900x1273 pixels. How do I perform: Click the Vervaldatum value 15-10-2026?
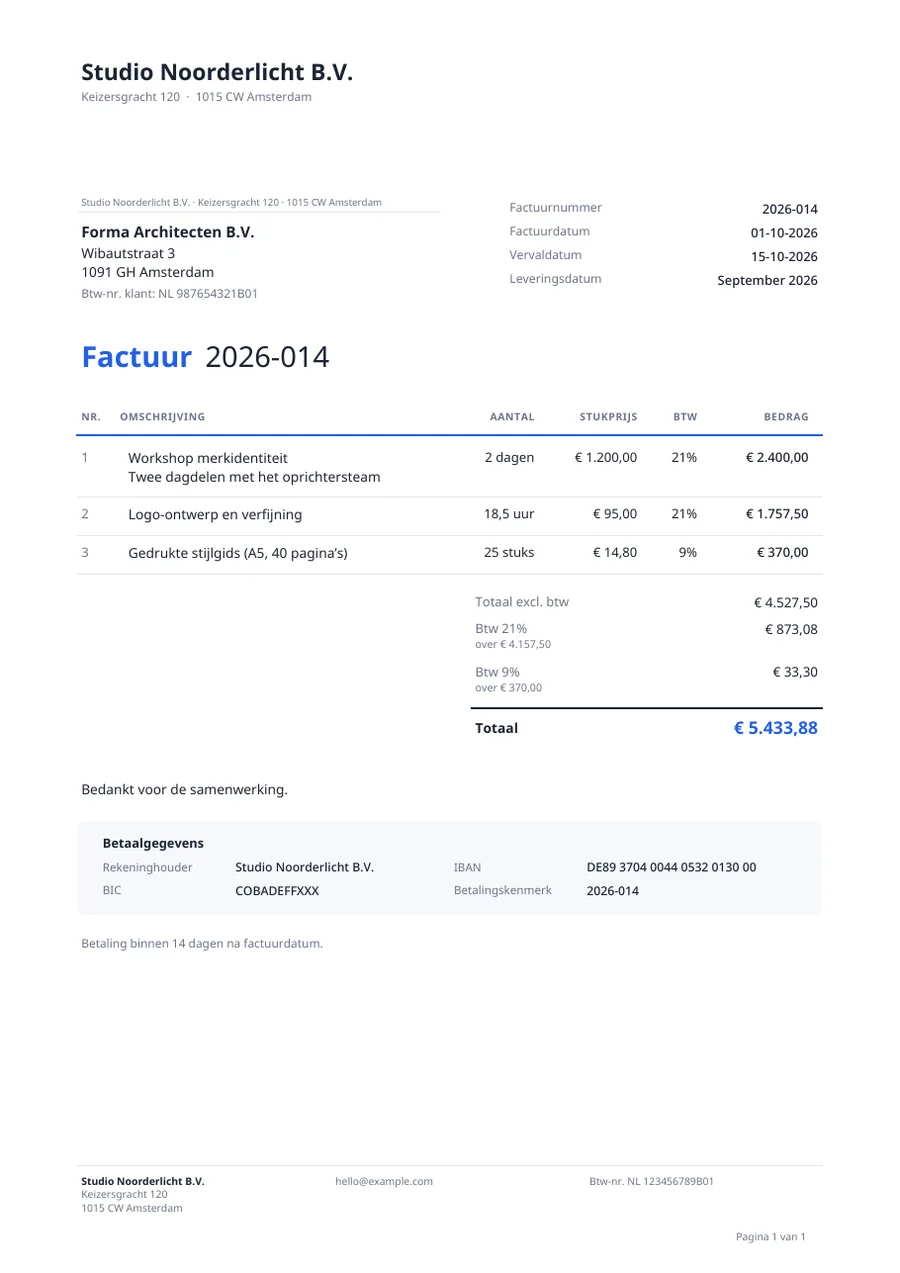click(784, 256)
